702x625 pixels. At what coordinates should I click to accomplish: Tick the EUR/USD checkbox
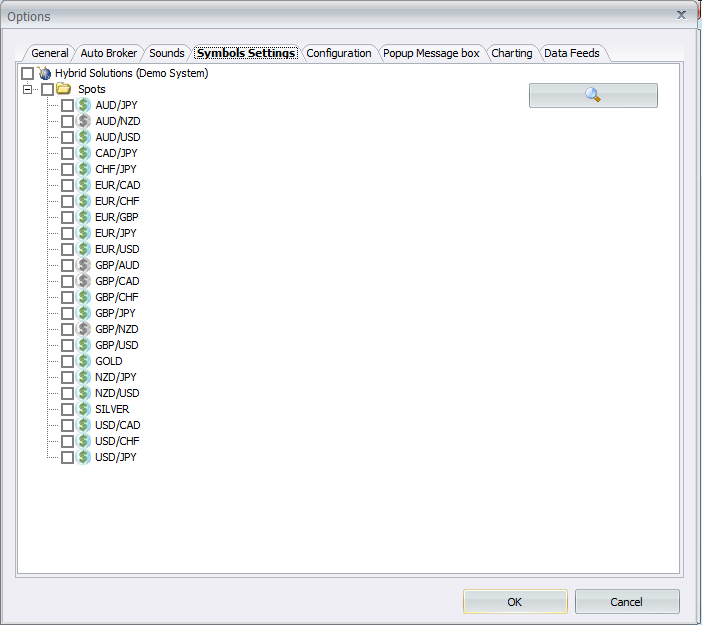pos(67,249)
